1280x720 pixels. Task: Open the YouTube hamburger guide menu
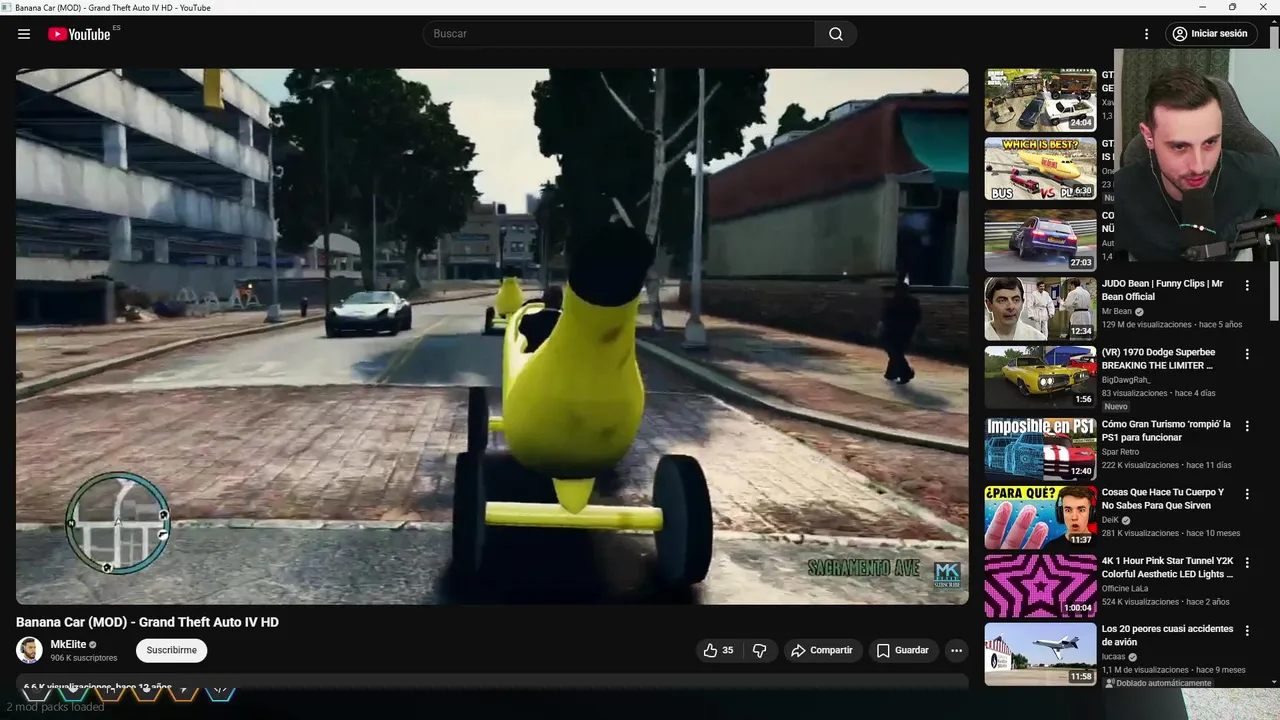click(24, 34)
